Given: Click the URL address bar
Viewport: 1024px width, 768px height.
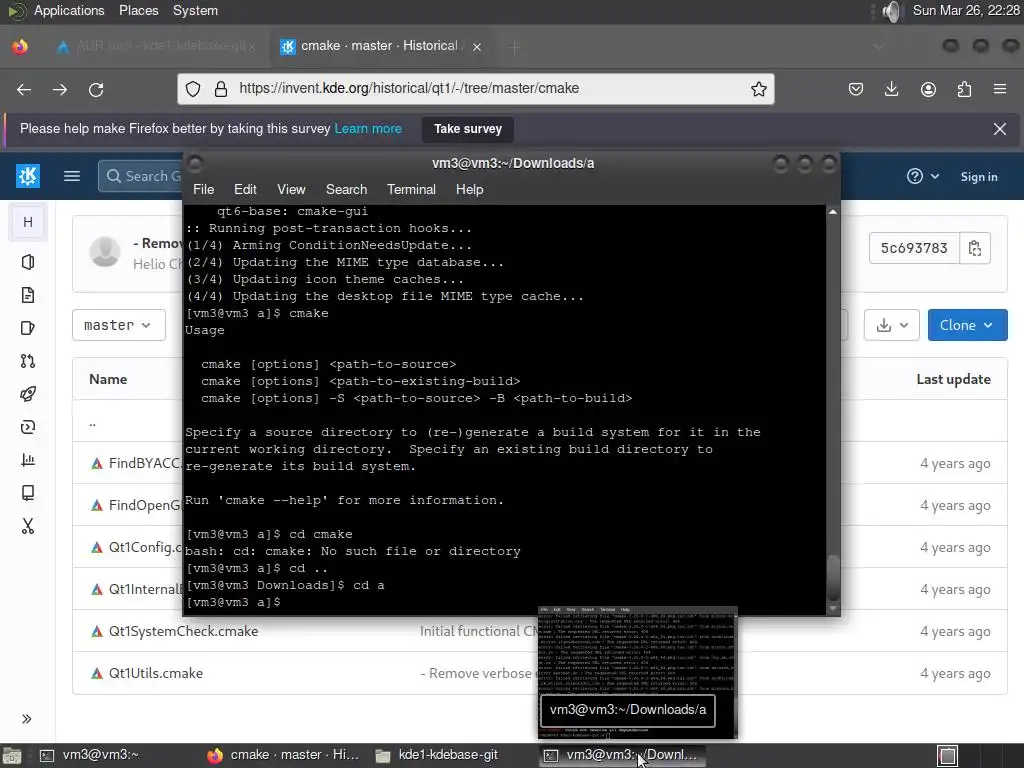Looking at the screenshot, I should pyautogui.click(x=475, y=89).
